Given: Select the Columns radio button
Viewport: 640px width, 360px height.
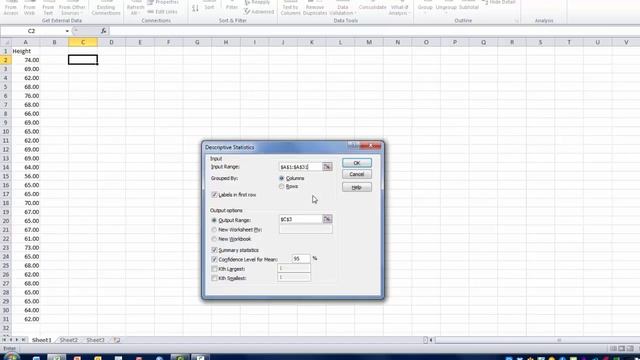Looking at the screenshot, I should coord(282,178).
